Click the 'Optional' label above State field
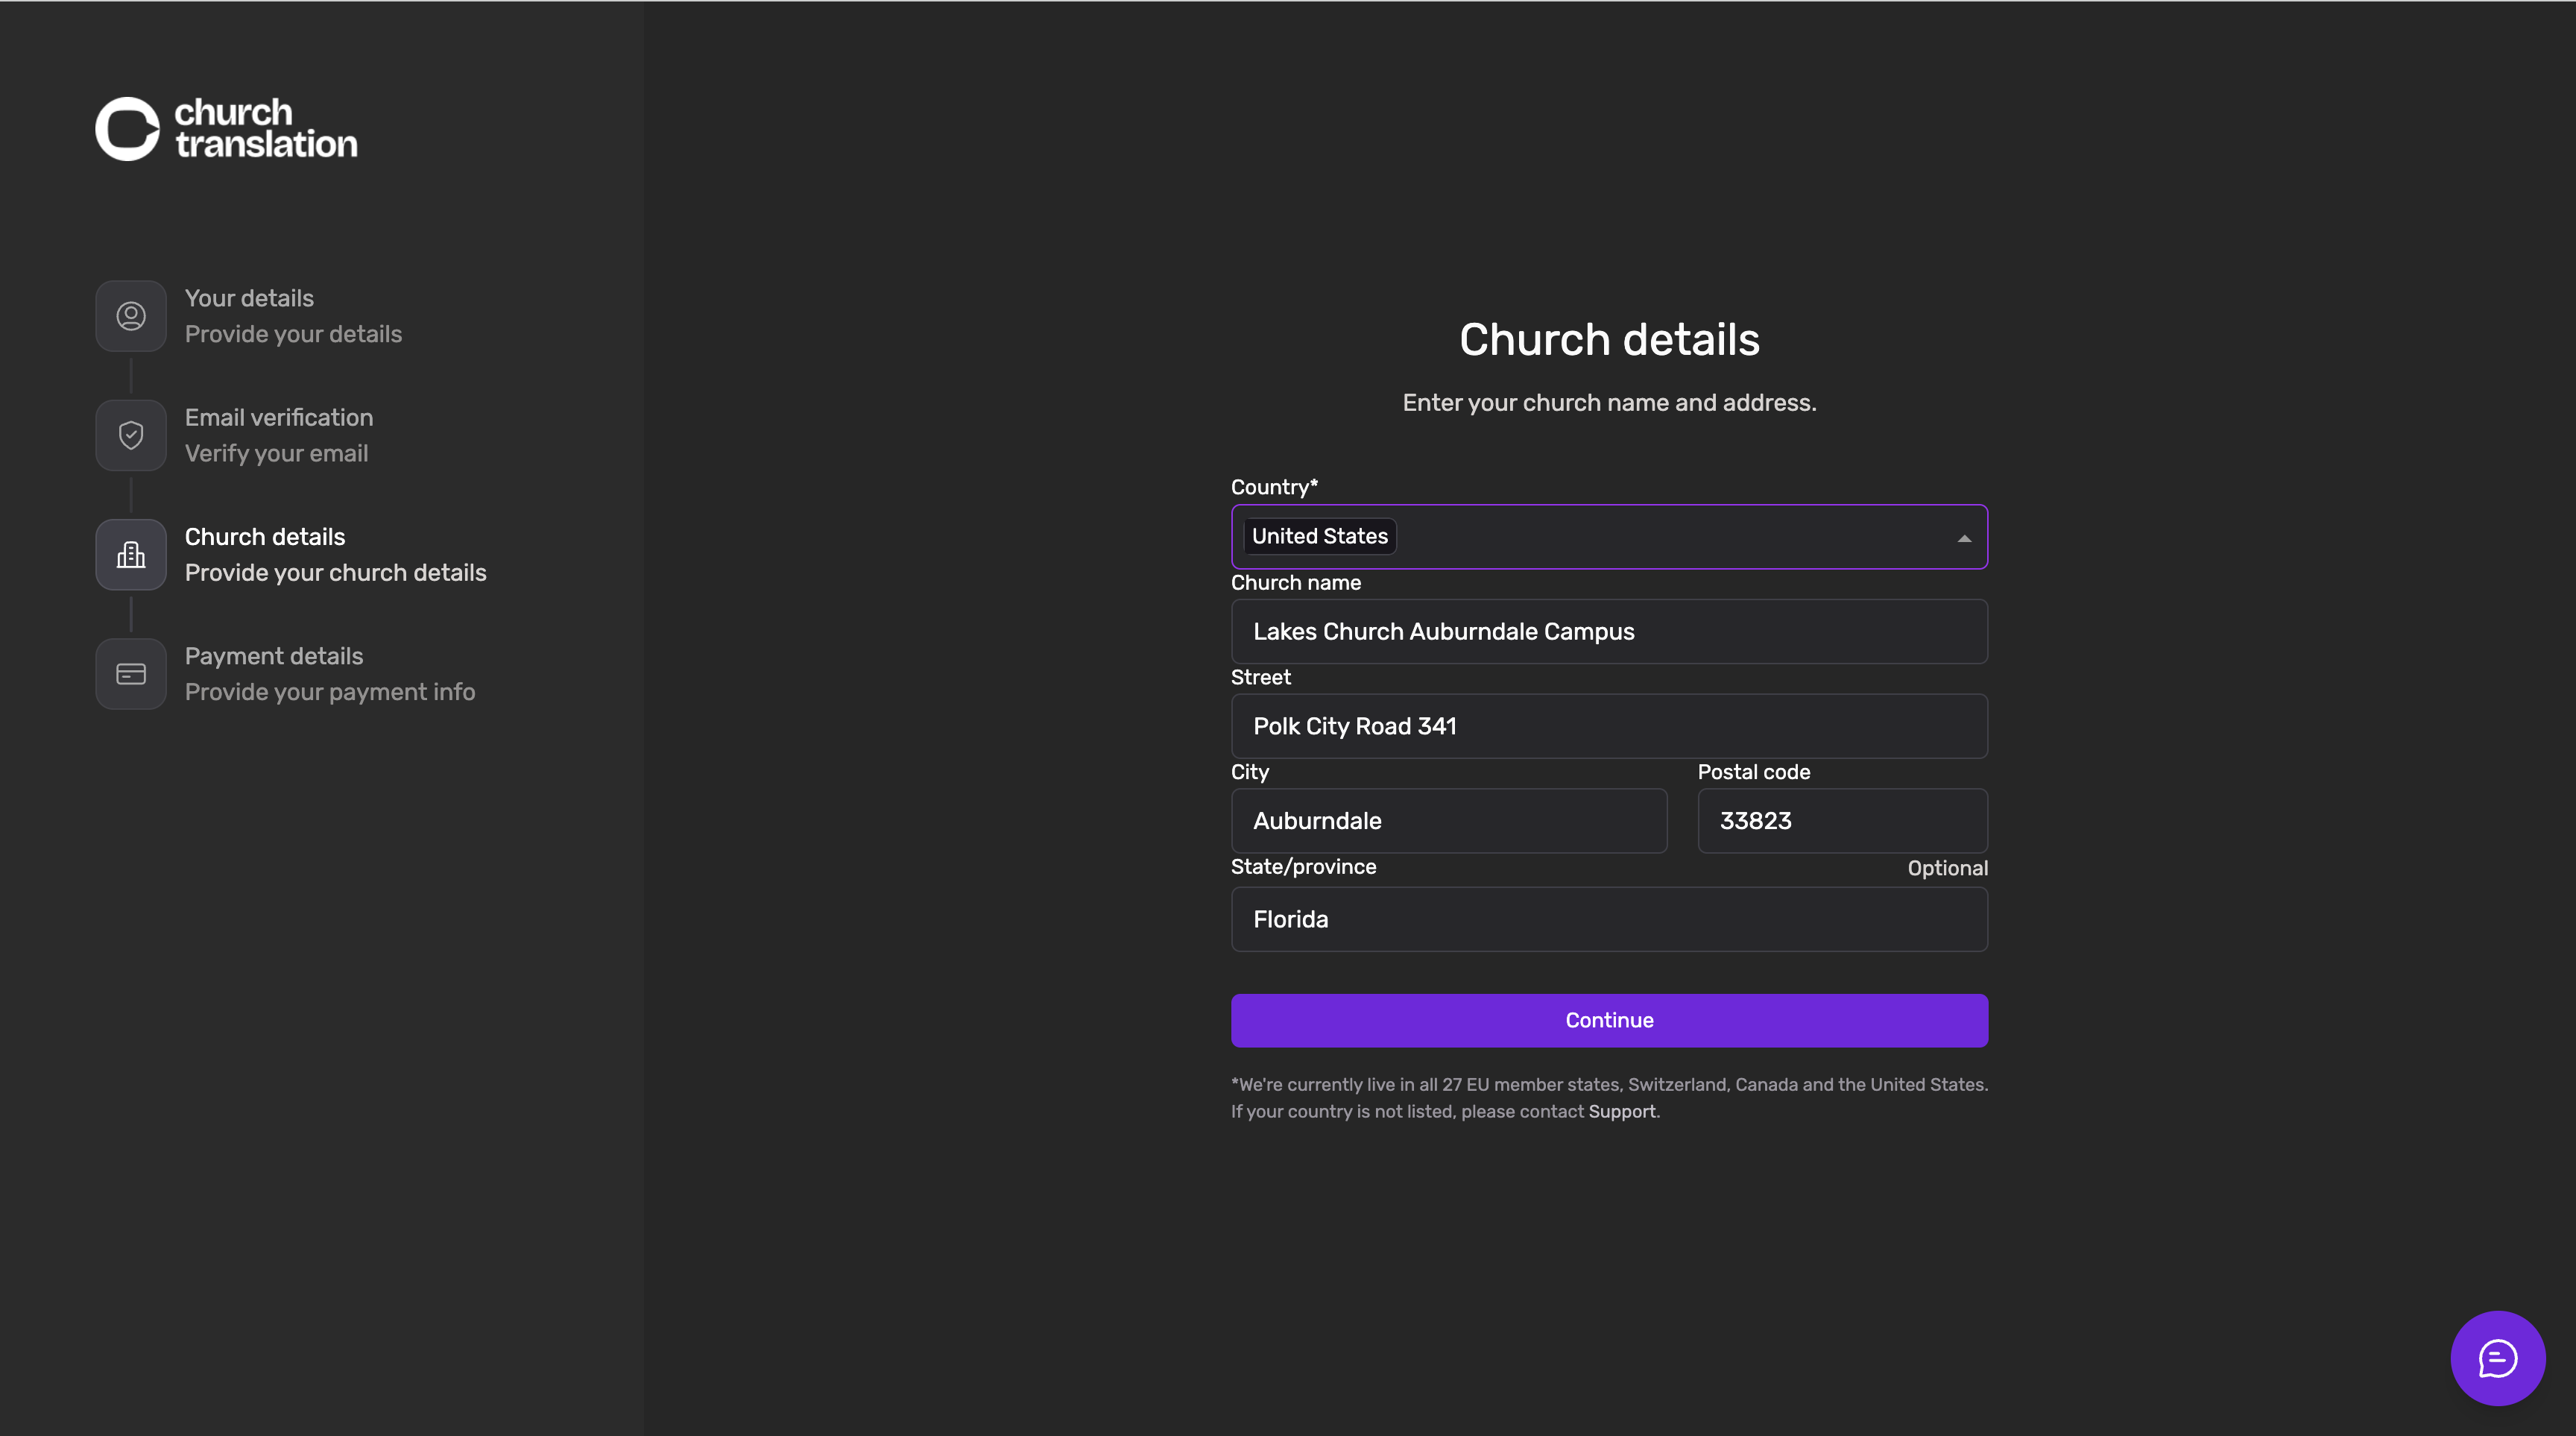The width and height of the screenshot is (2576, 1436). point(1947,868)
